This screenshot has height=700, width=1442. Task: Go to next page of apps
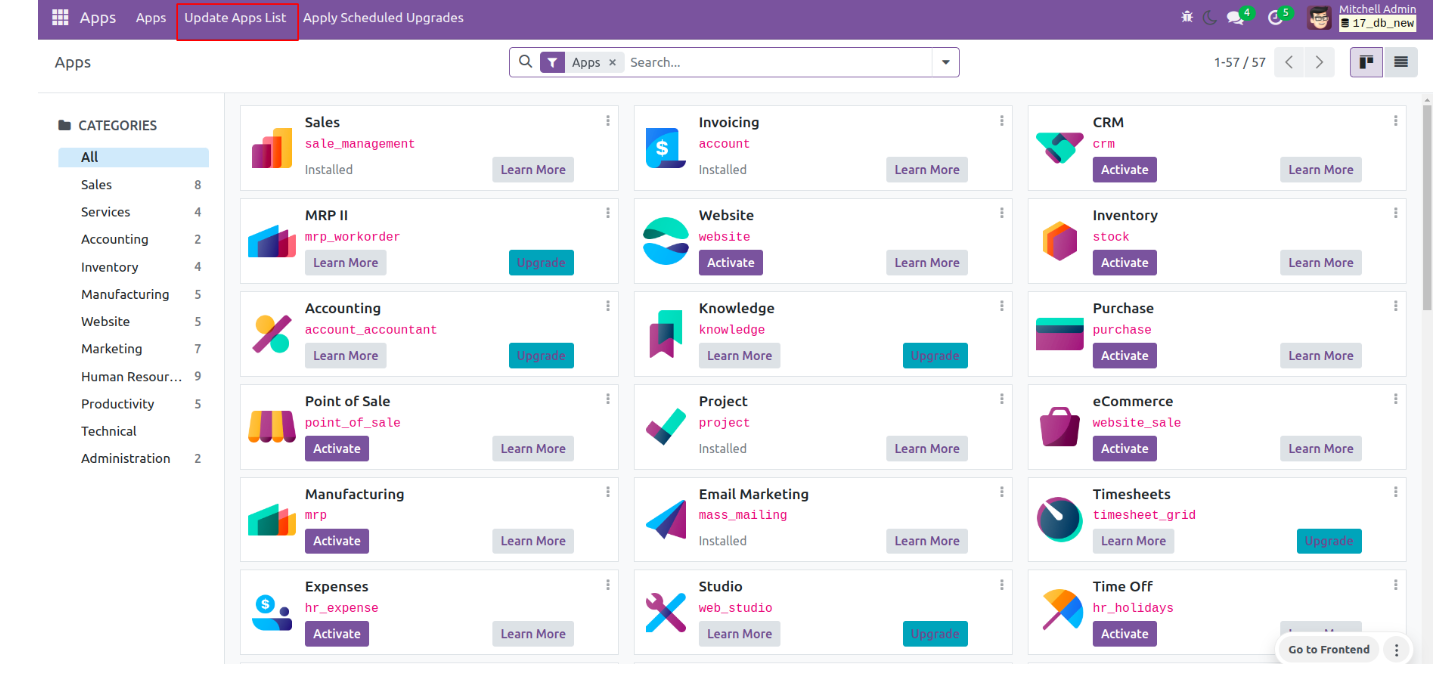coord(1320,62)
